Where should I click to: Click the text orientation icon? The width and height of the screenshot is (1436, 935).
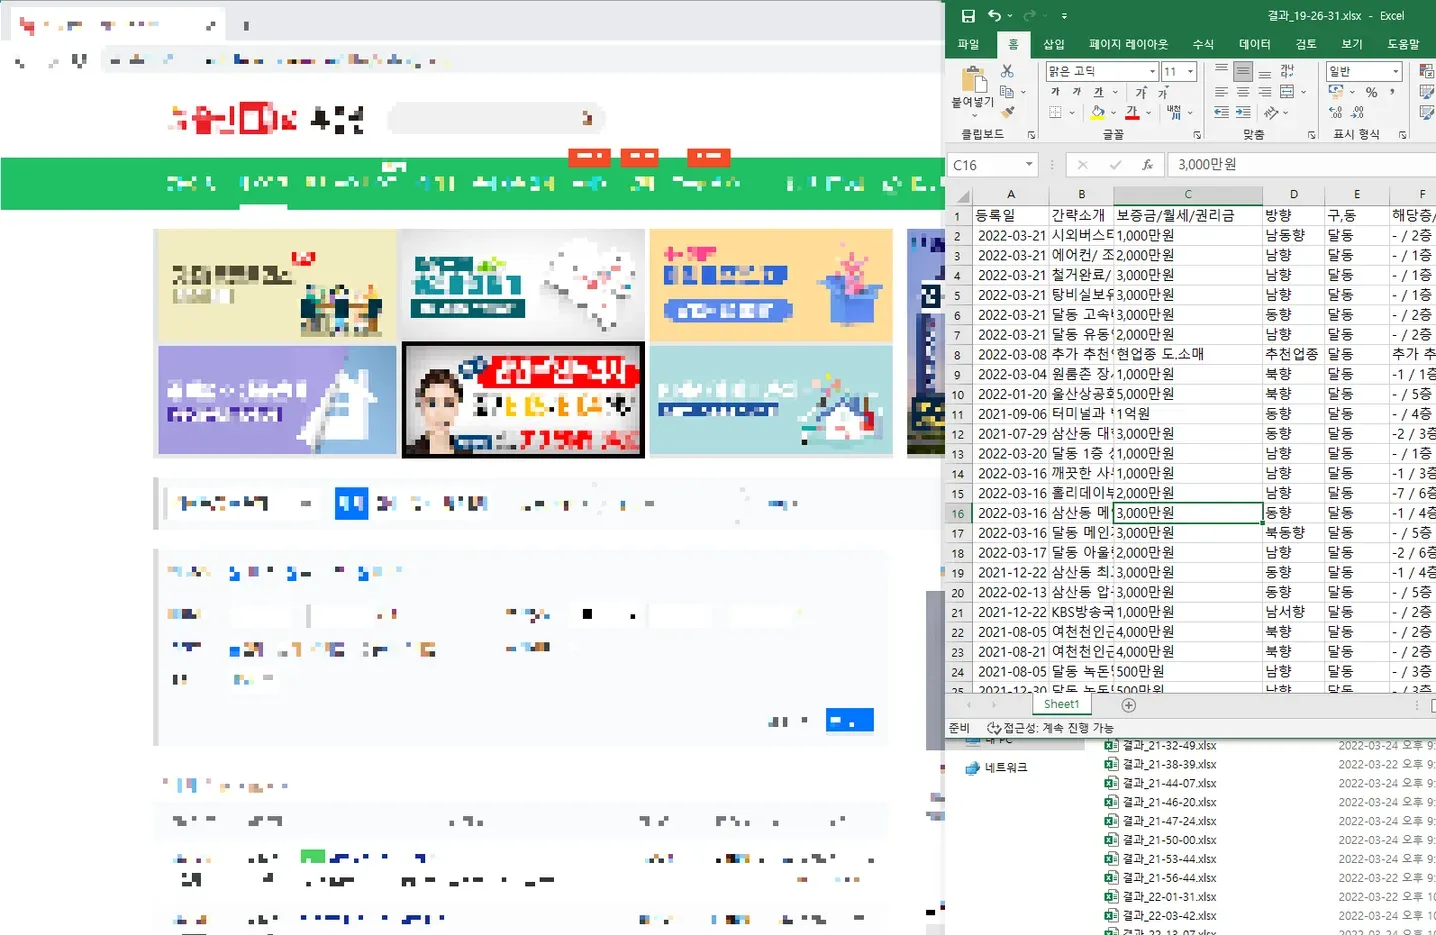[1271, 113]
